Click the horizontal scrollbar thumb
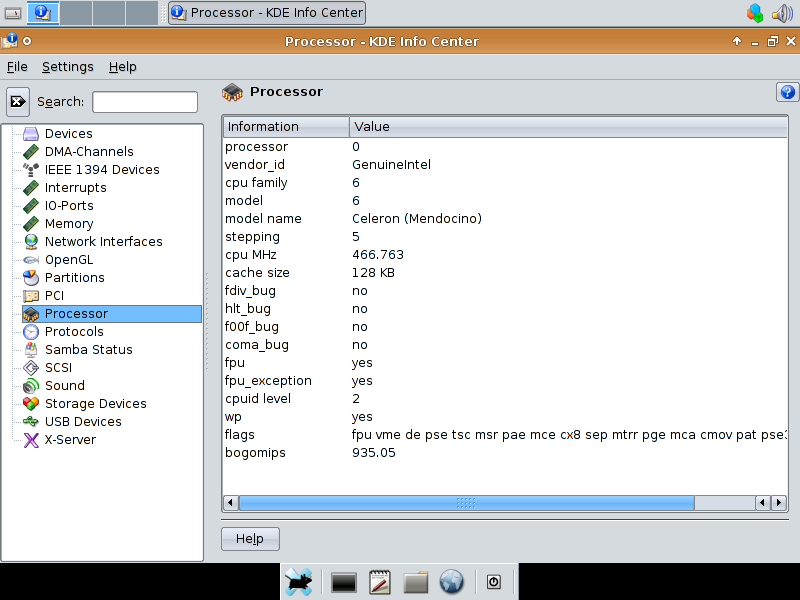The image size is (800, 600). [x=466, y=503]
